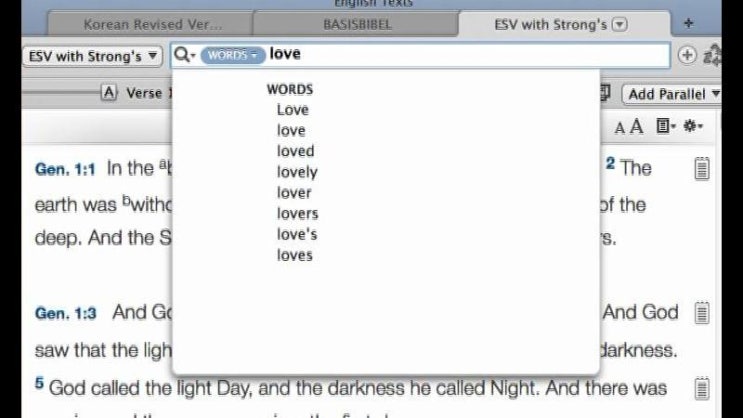Choose 'lovers' in the suggestion list
743x418 pixels.
297,213
